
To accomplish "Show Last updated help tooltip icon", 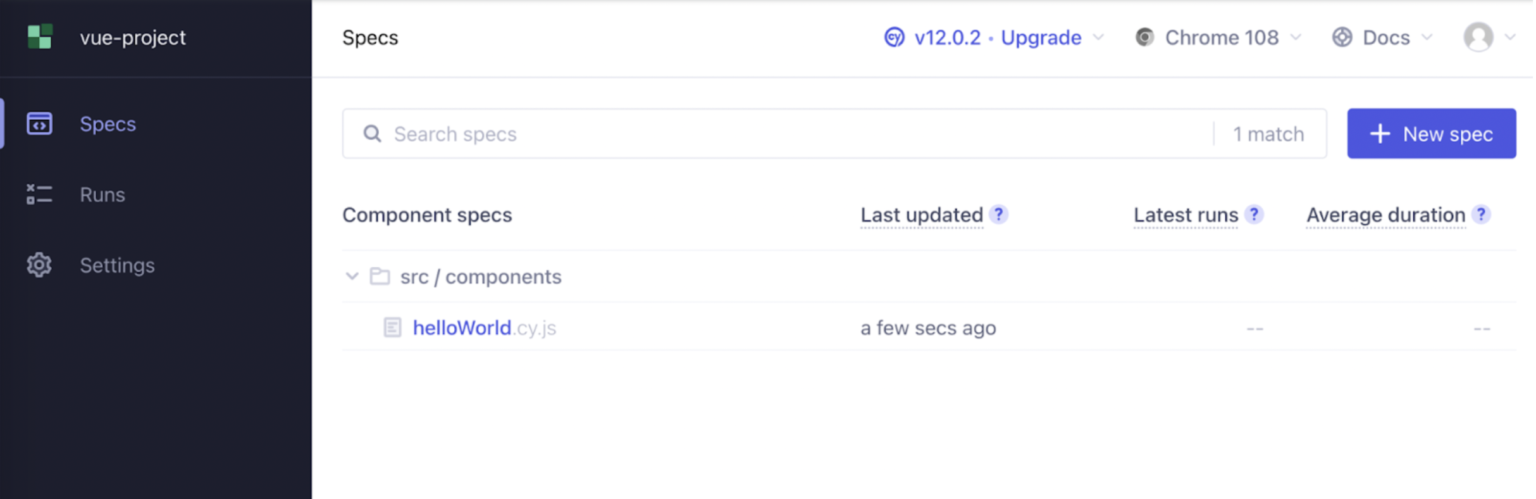I will 998,215.
